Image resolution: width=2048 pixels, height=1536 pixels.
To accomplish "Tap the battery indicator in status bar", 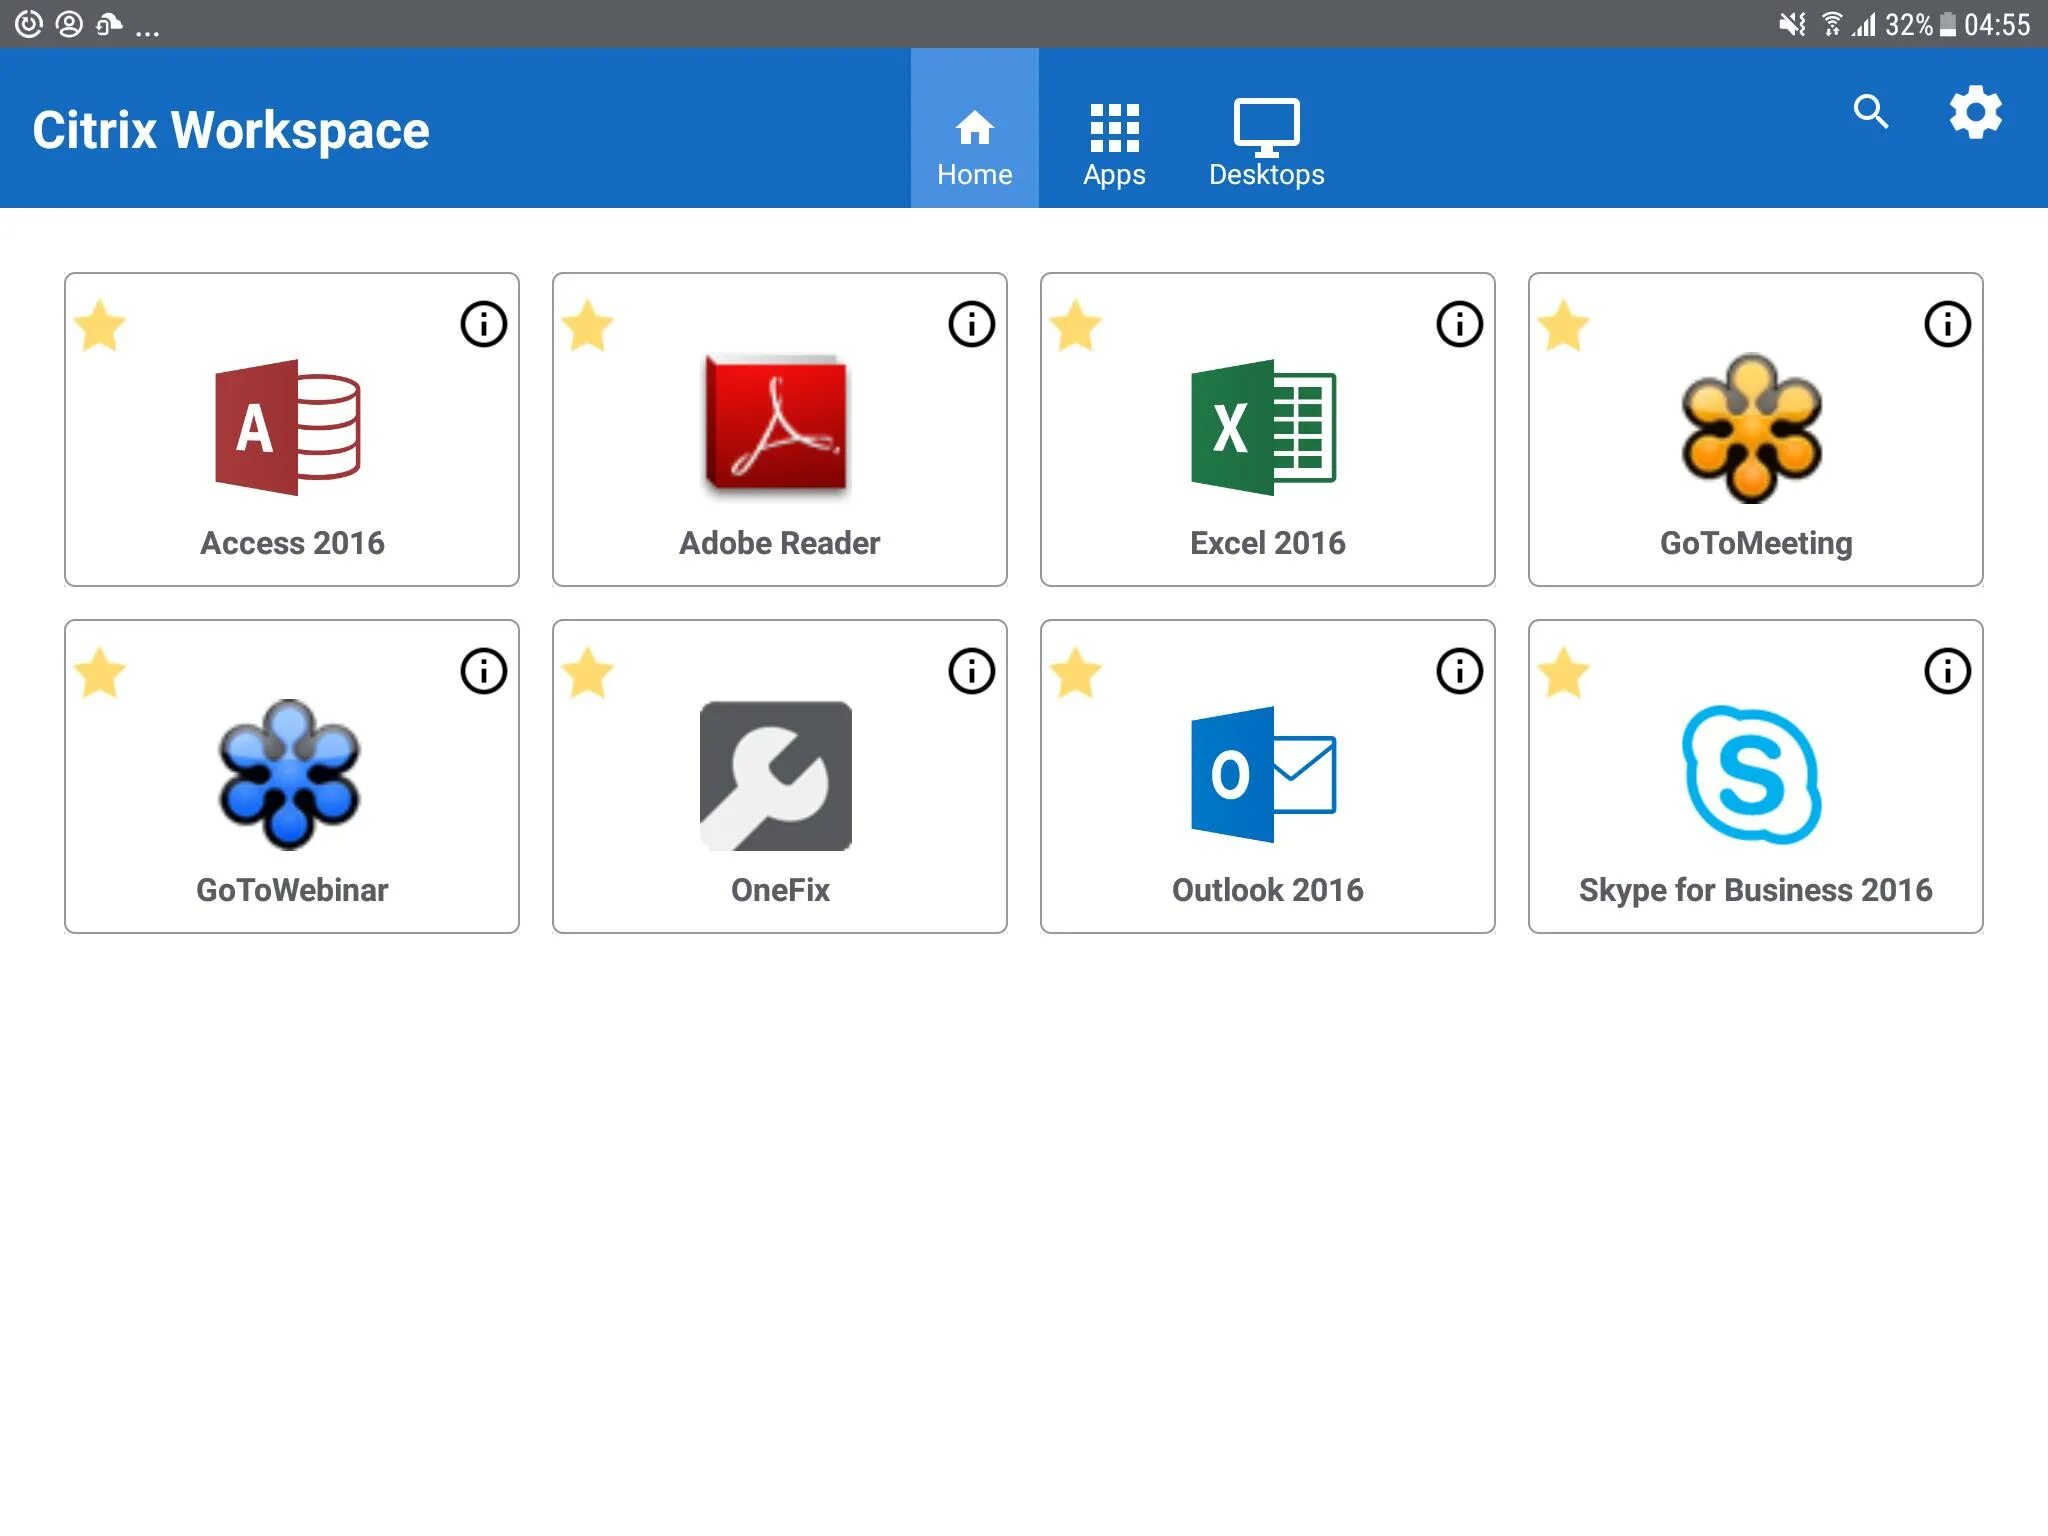I will (1948, 24).
